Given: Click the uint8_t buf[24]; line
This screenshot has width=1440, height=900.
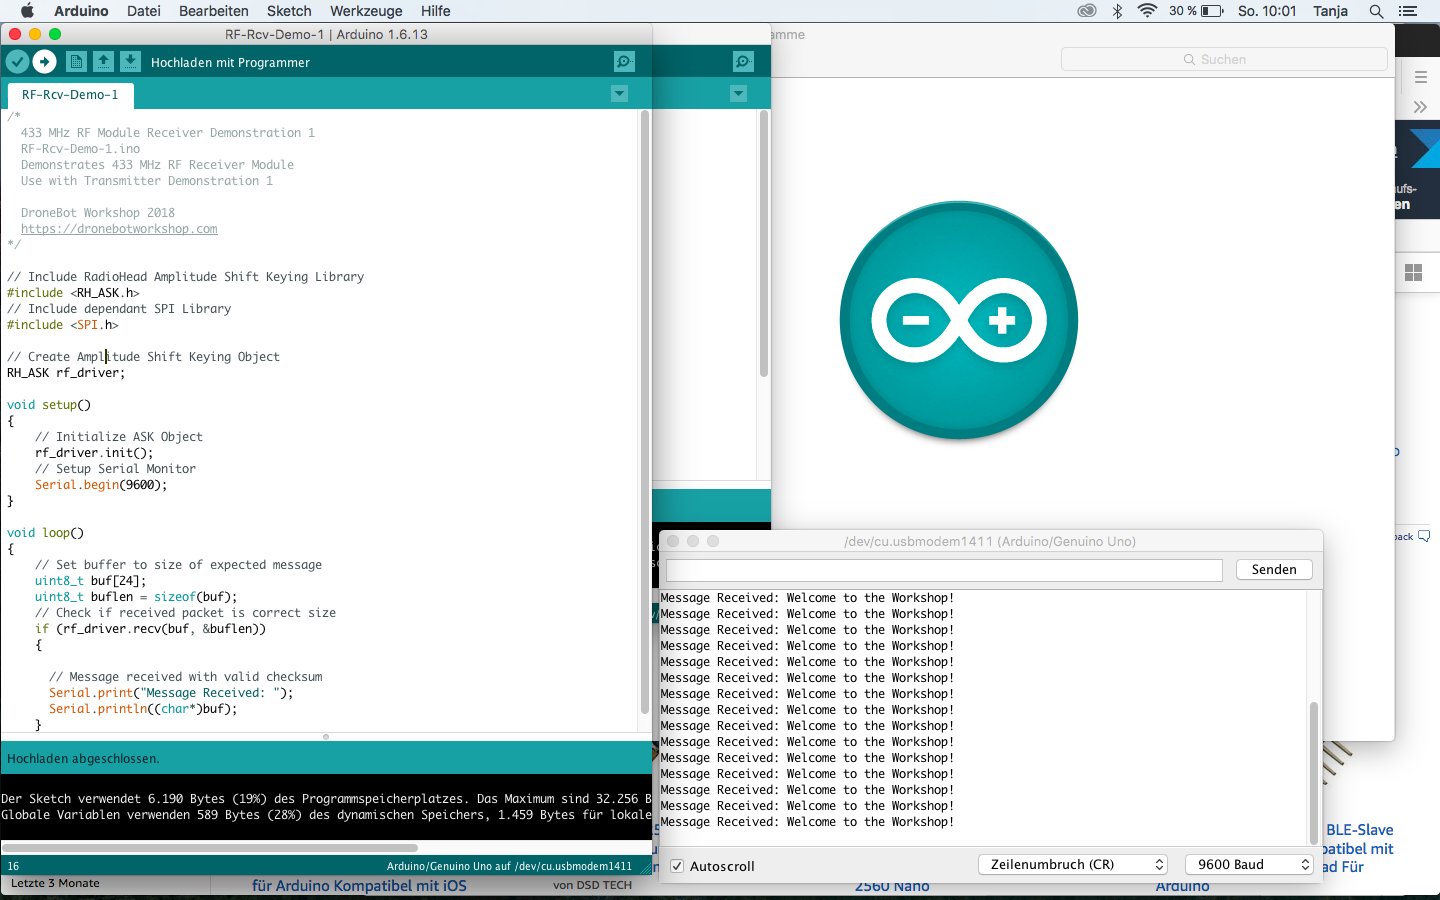Looking at the screenshot, I should 90,581.
